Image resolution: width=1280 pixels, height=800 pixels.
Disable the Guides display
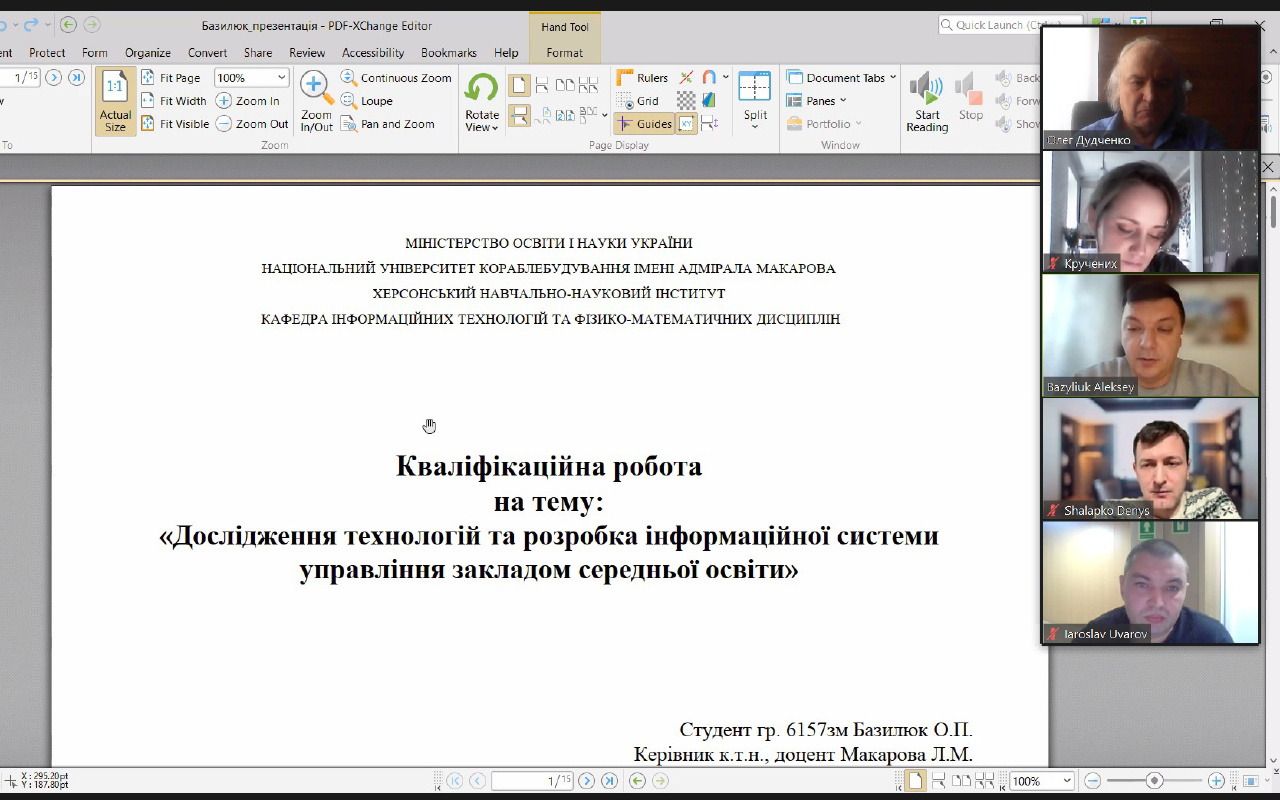pos(643,124)
